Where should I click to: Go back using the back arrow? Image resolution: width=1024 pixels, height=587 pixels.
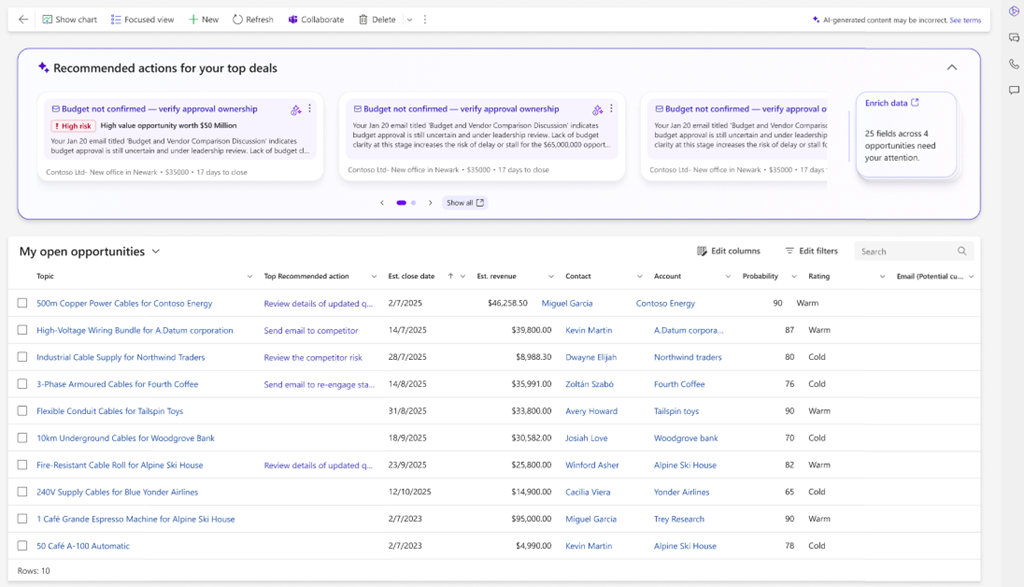point(24,20)
